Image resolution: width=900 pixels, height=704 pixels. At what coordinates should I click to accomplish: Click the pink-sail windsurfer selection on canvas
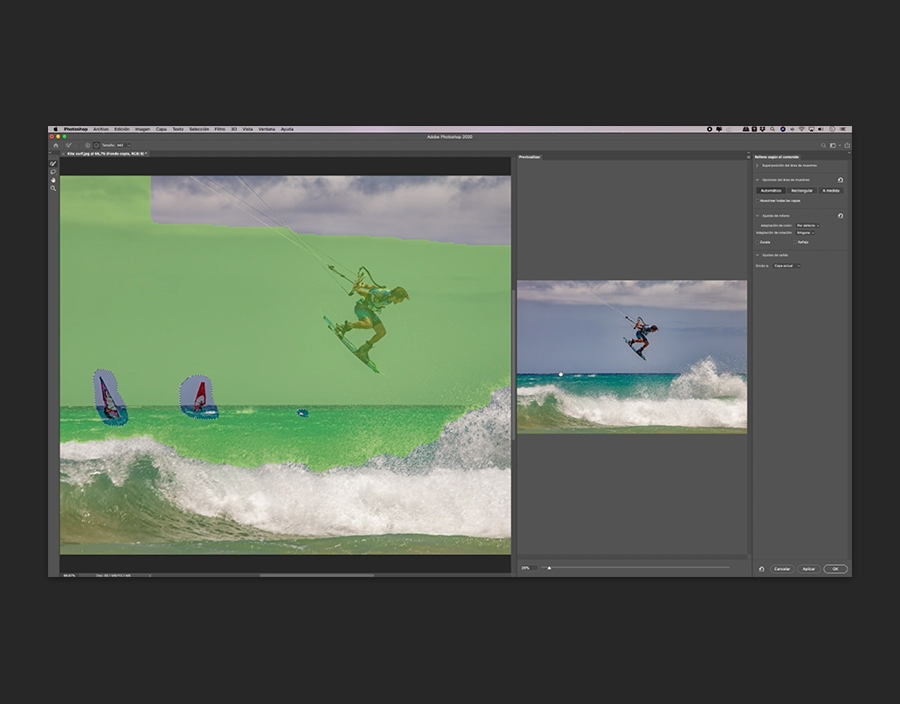(110, 397)
